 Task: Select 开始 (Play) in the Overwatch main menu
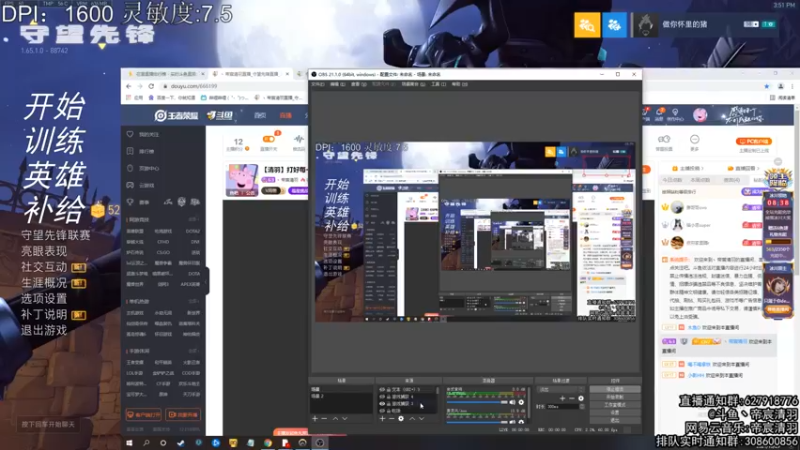tap(55, 106)
